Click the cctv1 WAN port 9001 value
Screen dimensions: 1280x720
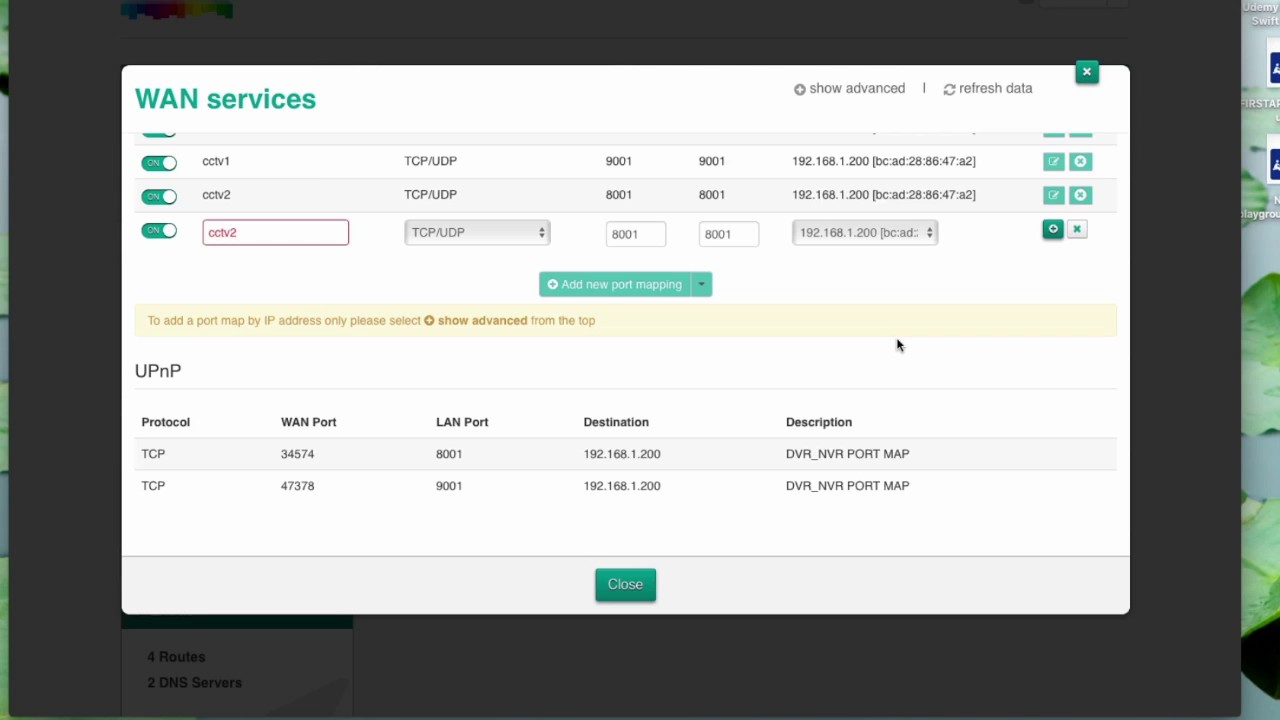pos(618,161)
